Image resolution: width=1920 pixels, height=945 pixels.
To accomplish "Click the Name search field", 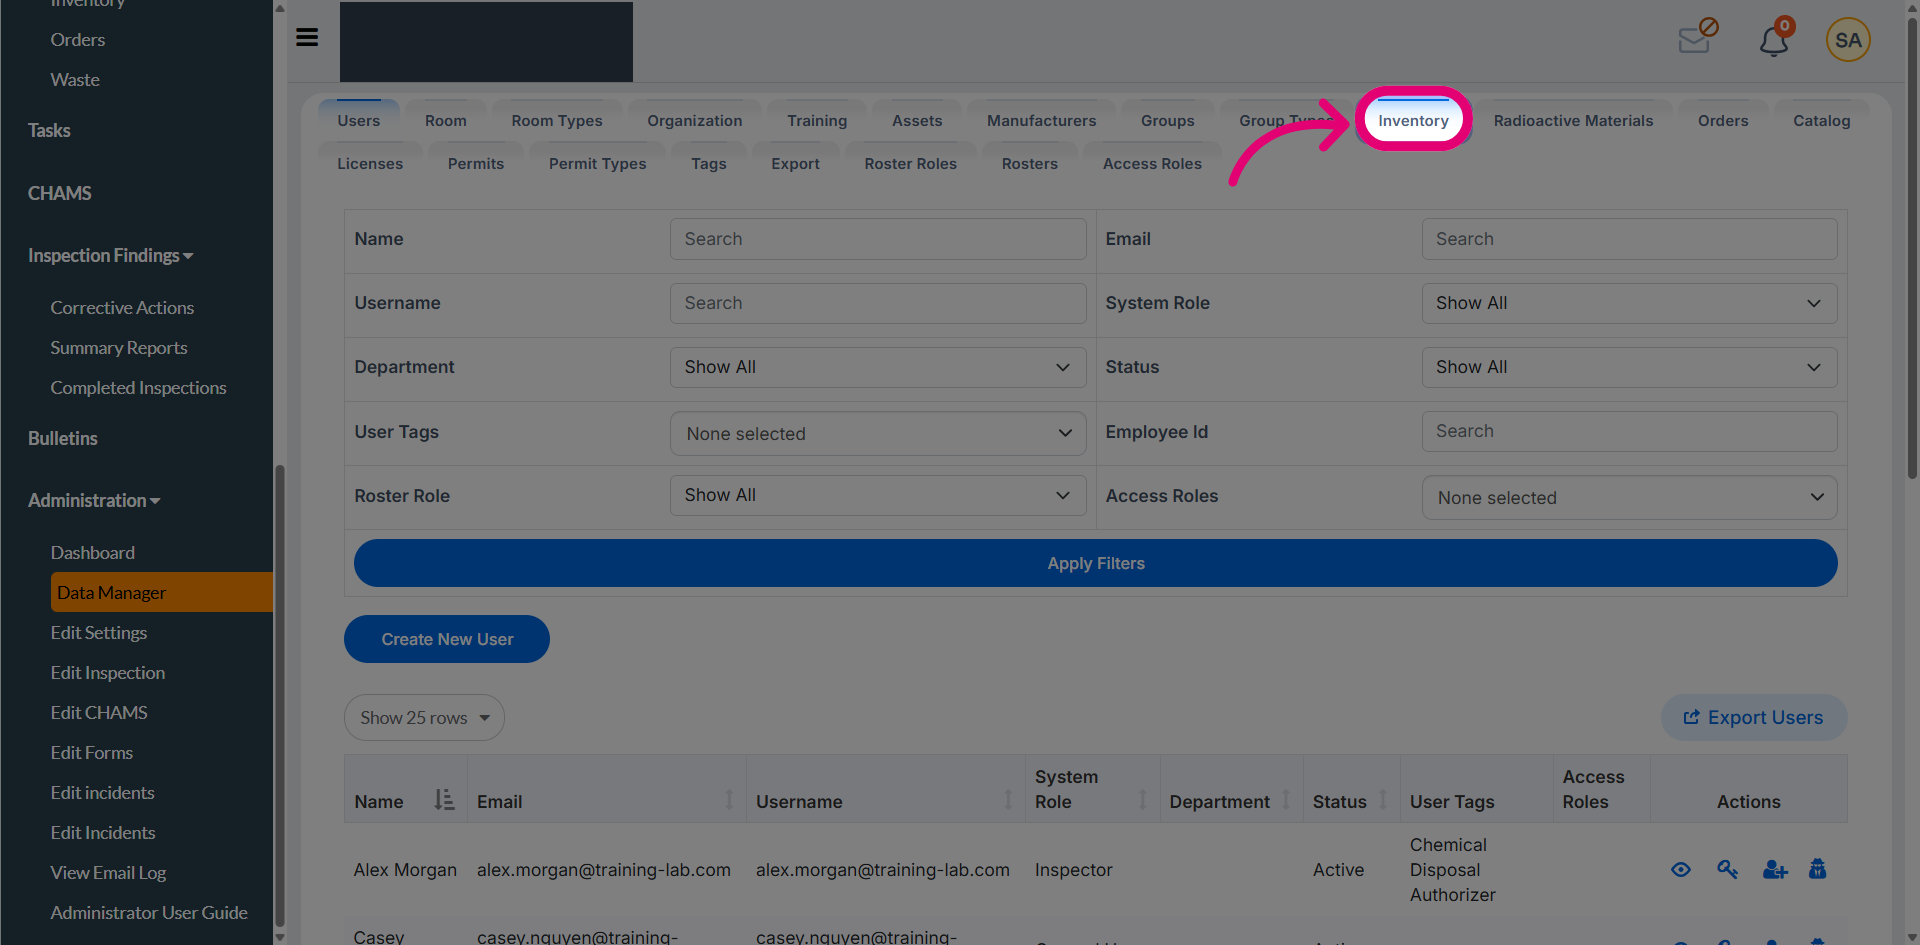I will coord(878,239).
